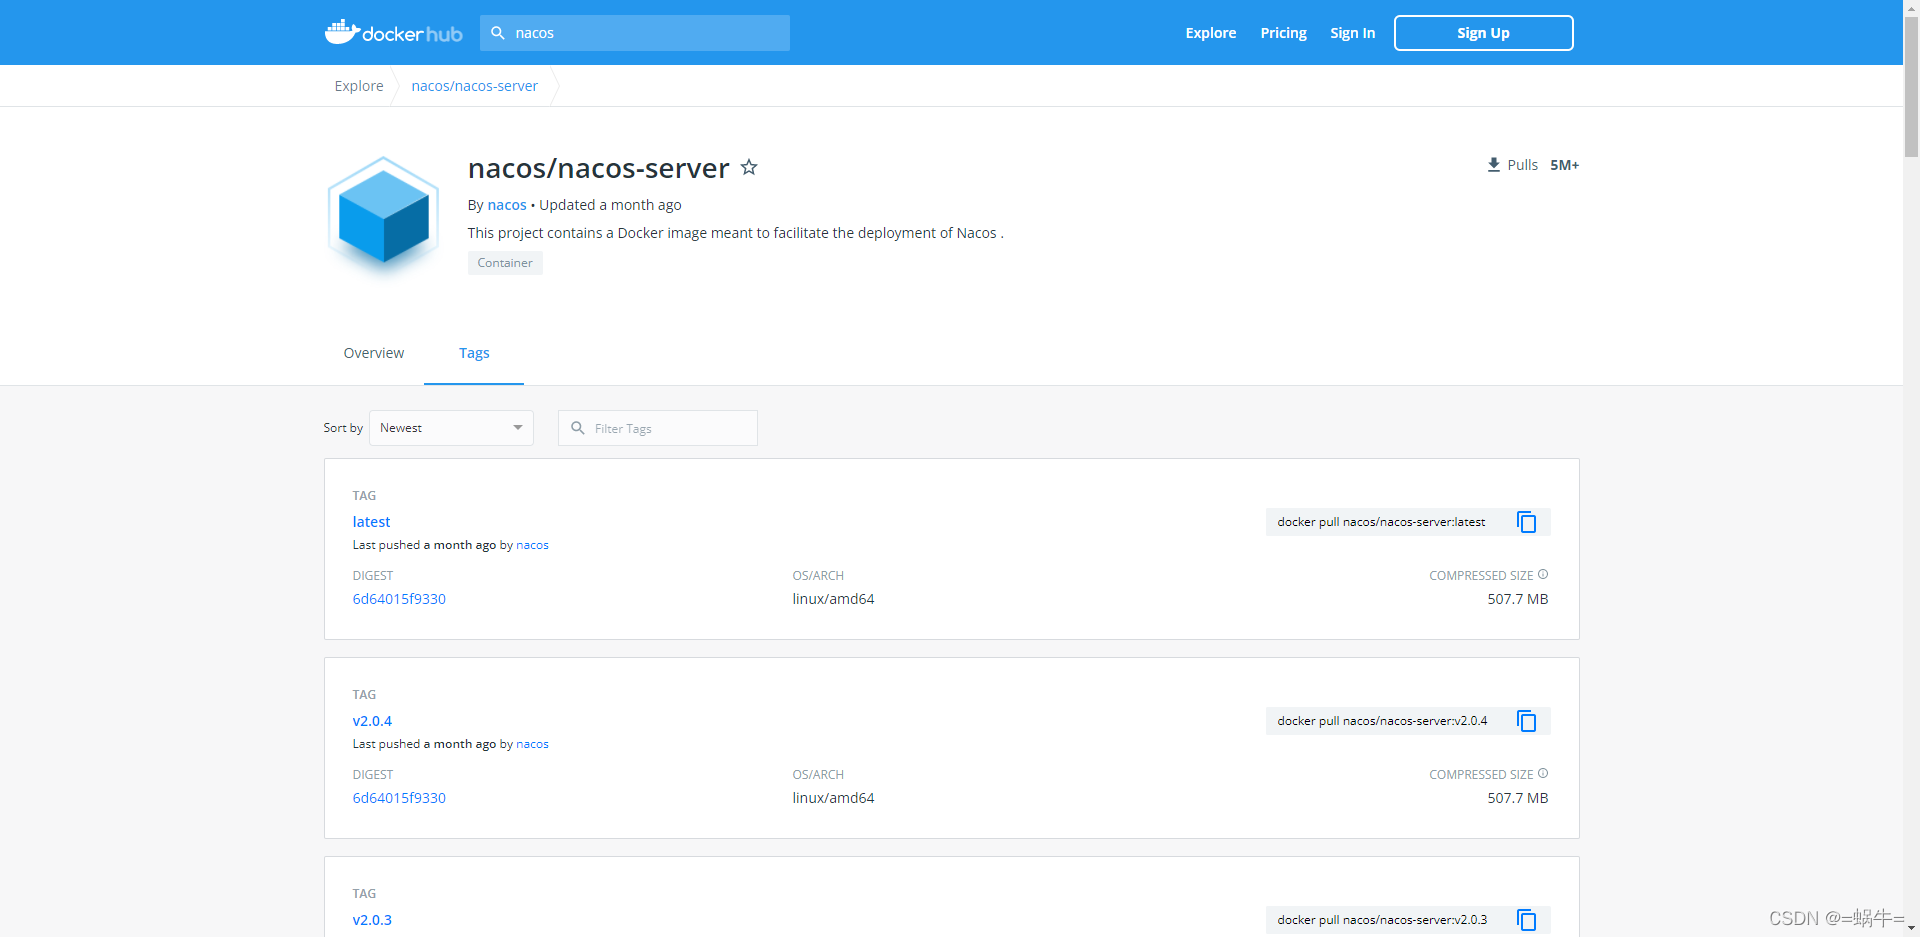Copy the docker pull v2.0.3 command

(x=1526, y=920)
